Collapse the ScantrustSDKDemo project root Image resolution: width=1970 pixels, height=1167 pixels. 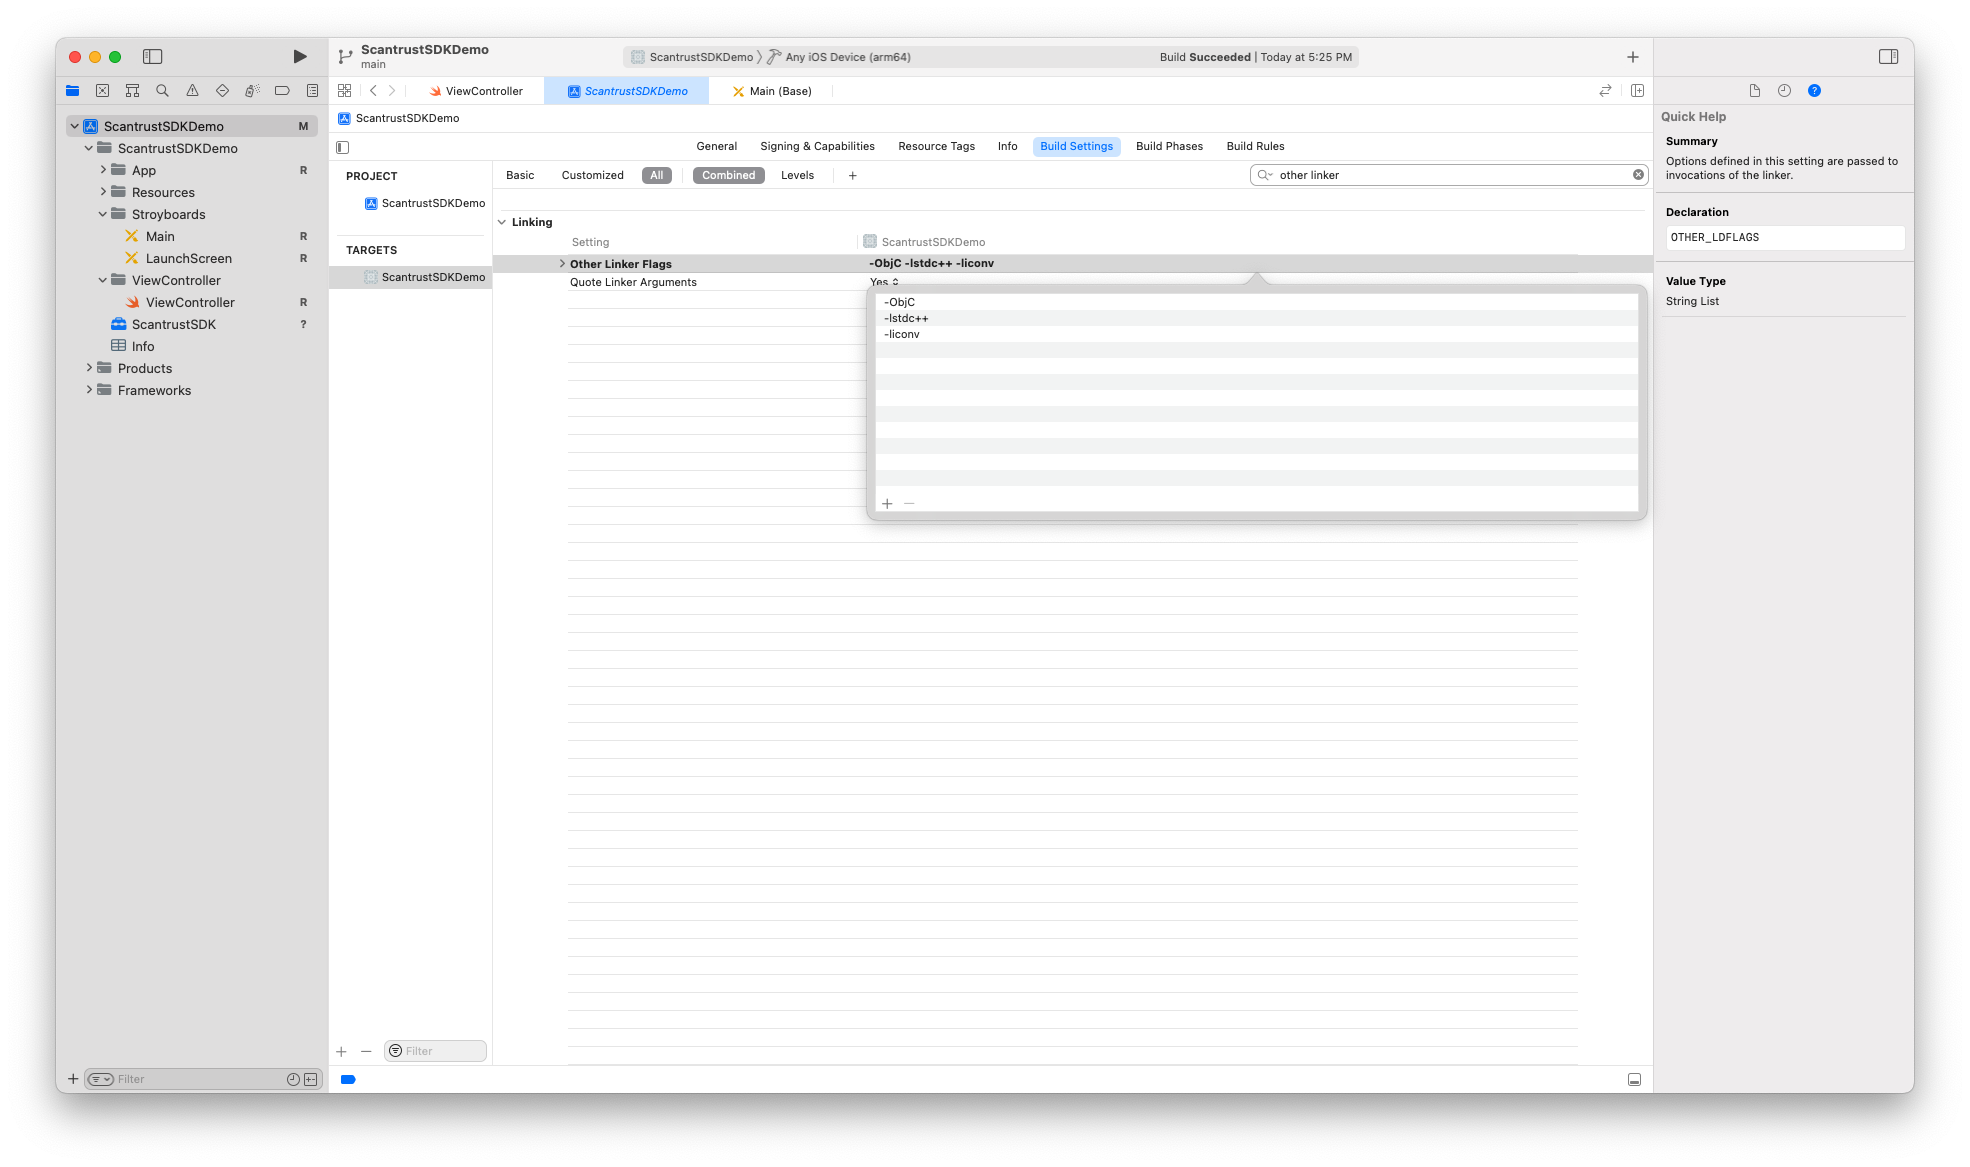[74, 126]
